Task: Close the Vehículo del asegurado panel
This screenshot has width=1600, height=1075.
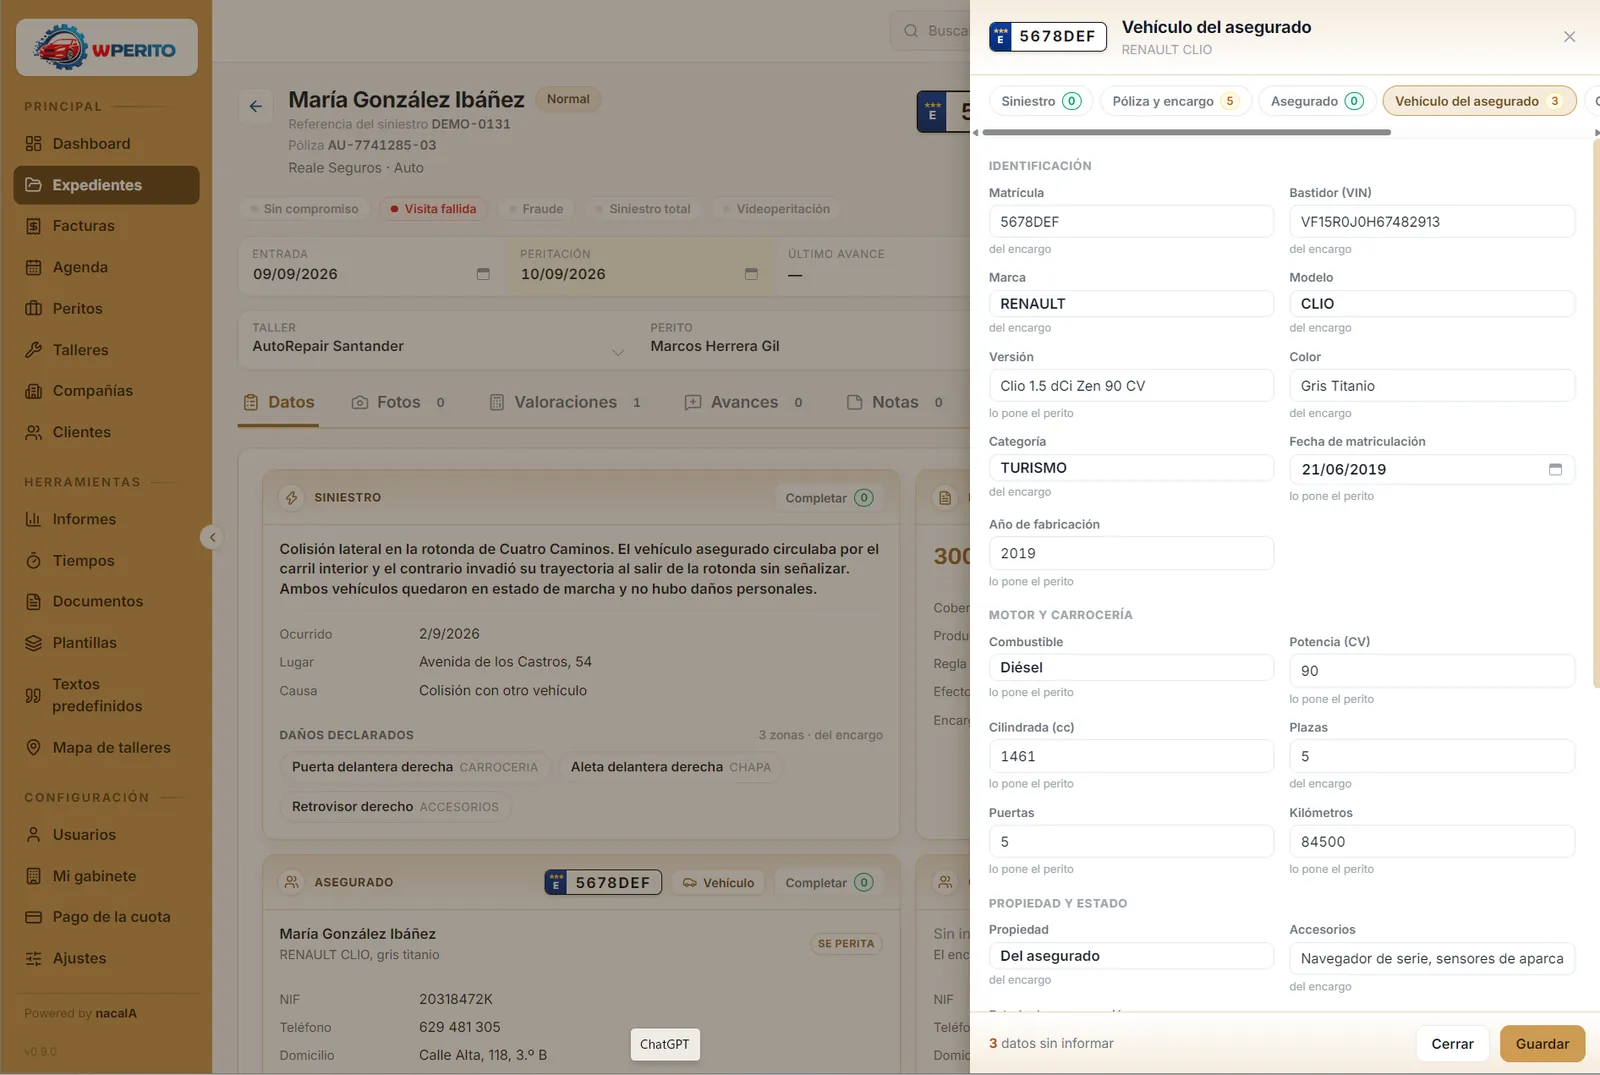Action: (1569, 37)
